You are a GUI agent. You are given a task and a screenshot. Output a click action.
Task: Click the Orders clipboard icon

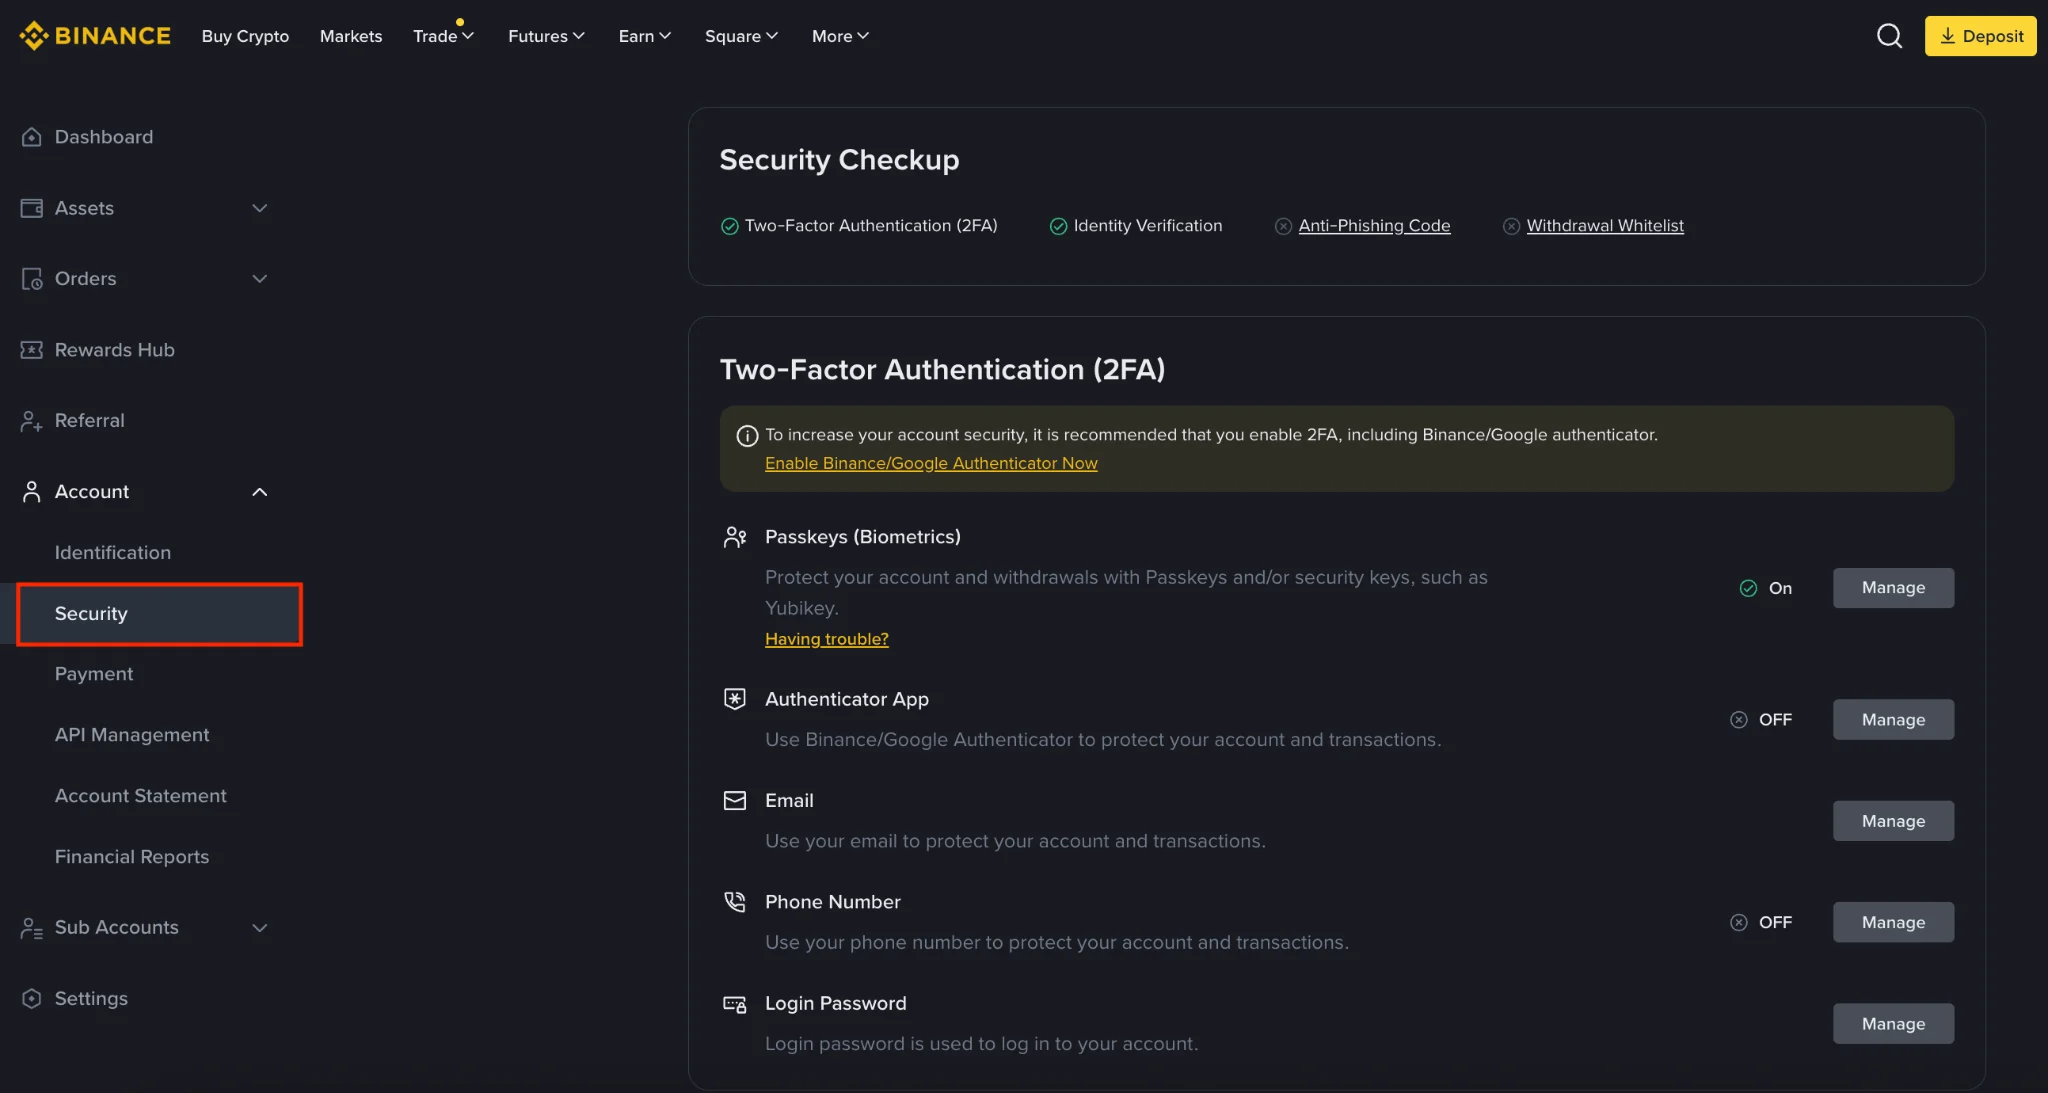32,279
